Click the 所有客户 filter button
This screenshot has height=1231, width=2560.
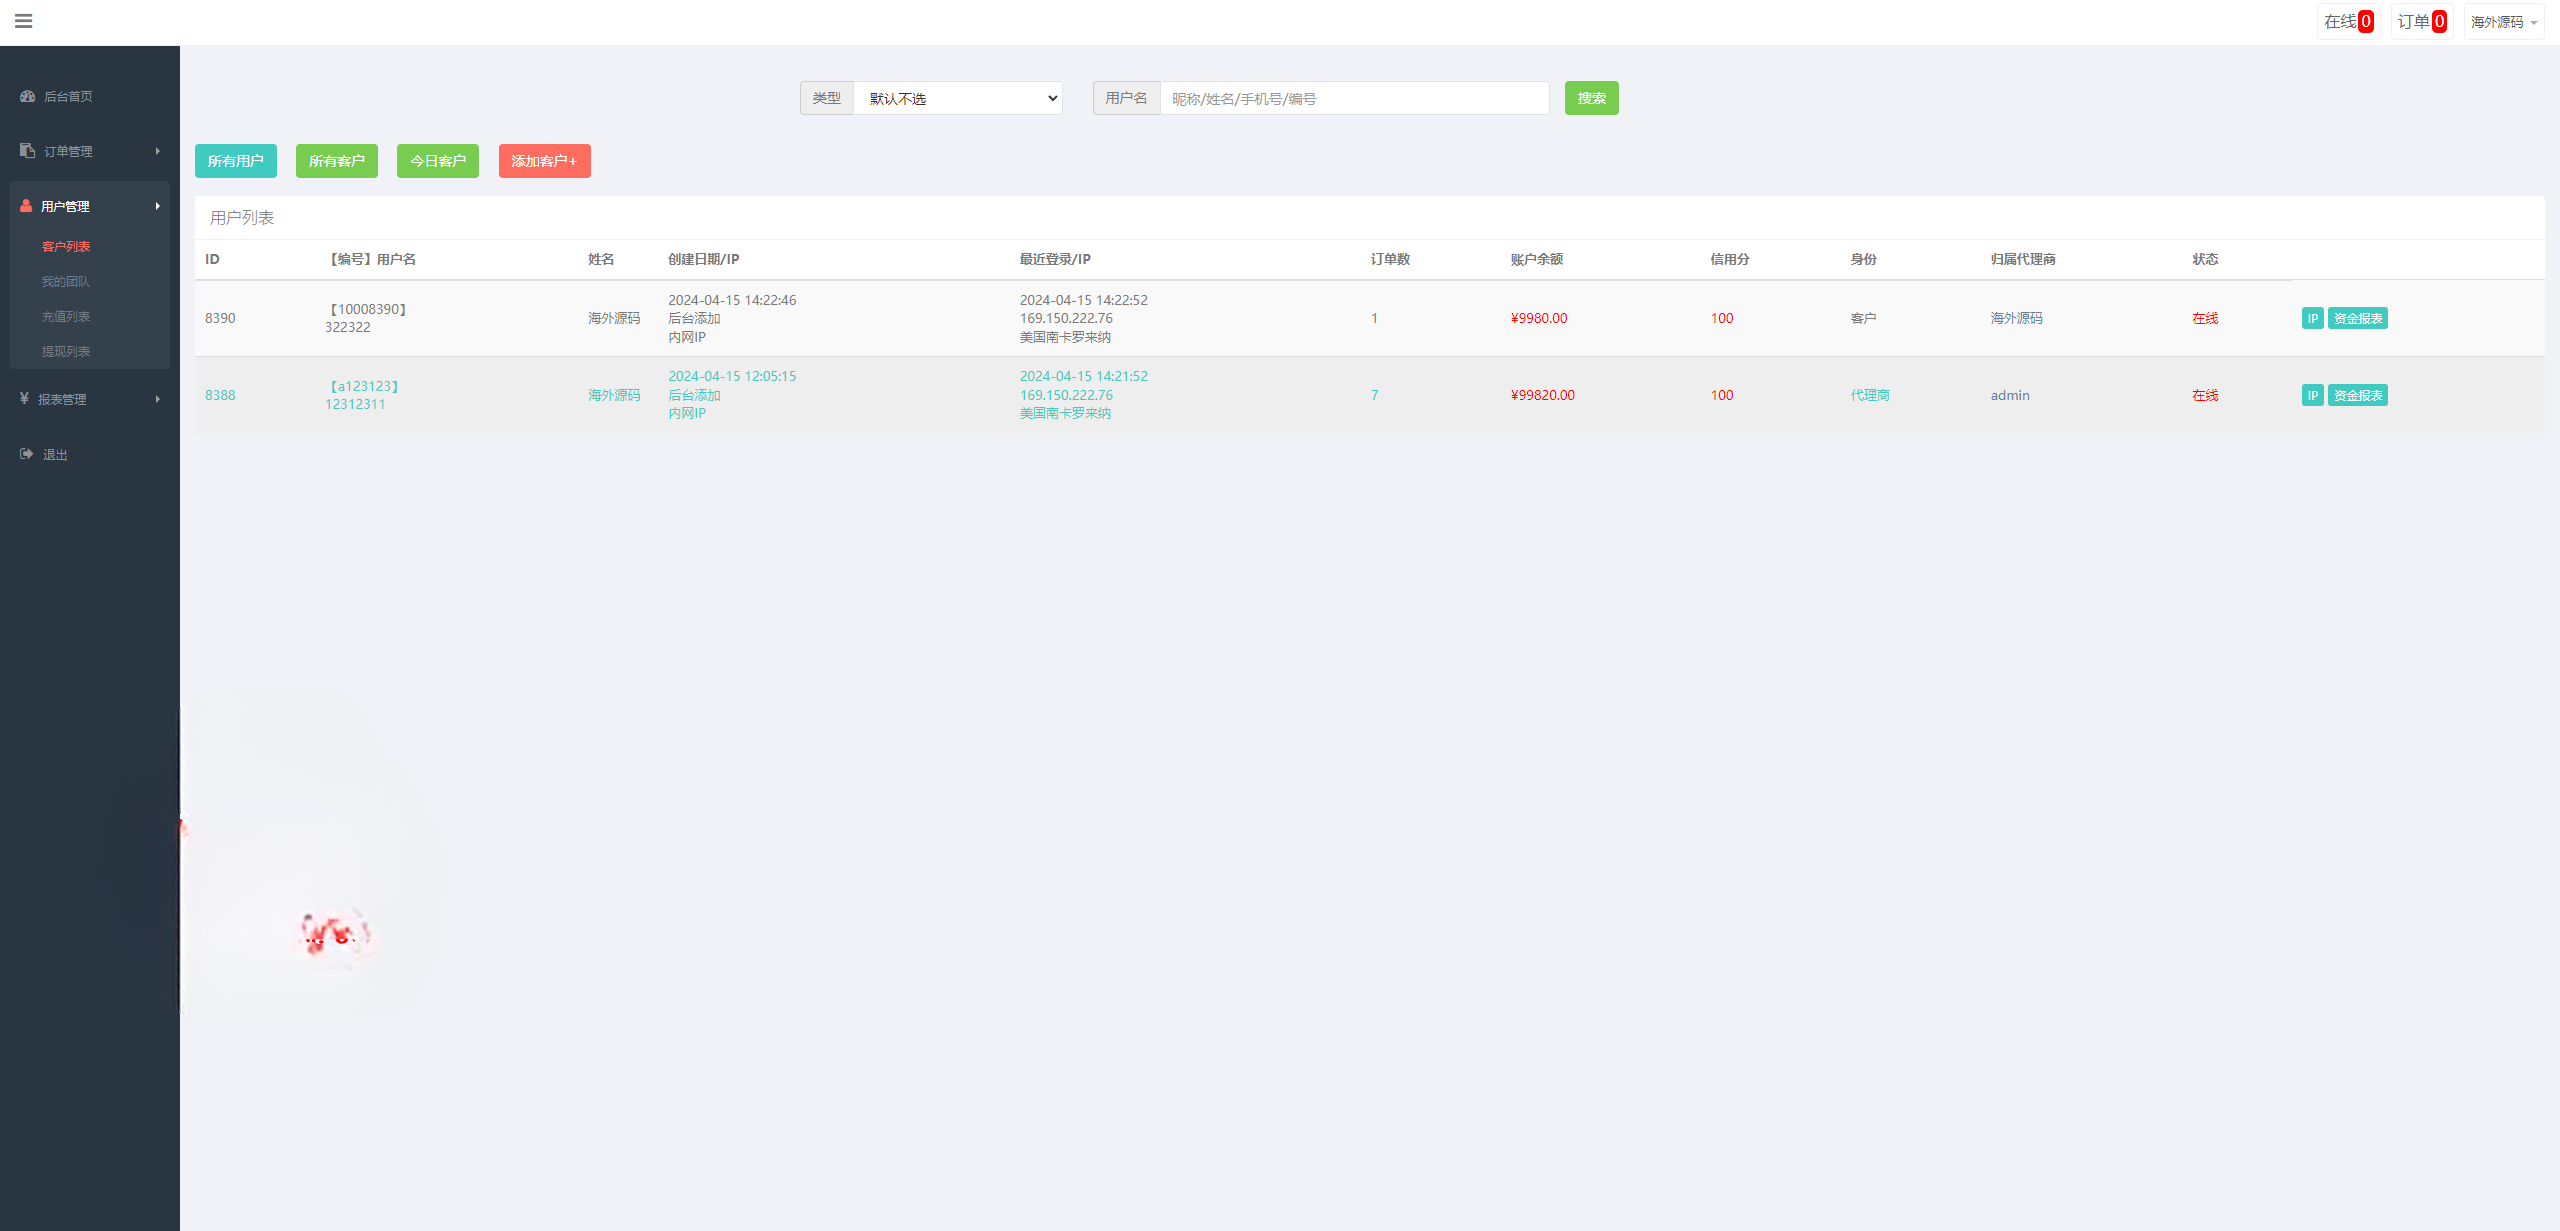click(x=337, y=161)
